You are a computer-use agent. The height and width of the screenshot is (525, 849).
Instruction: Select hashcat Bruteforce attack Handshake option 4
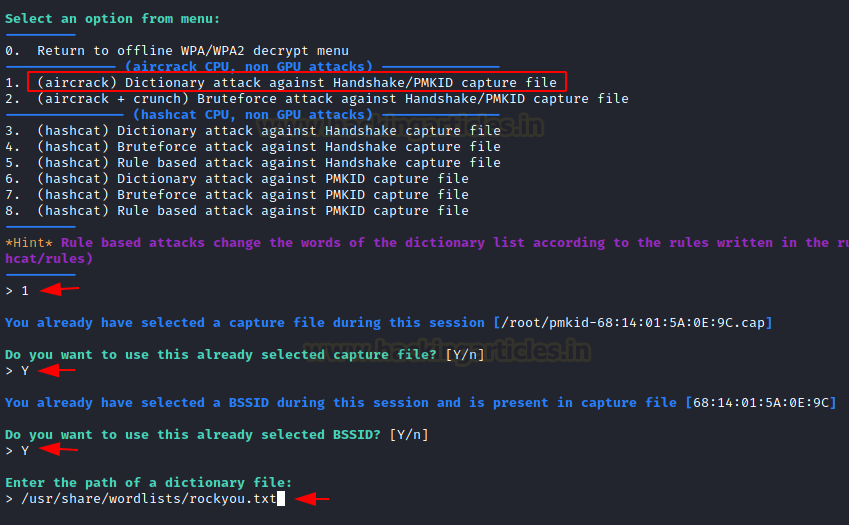click(x=253, y=147)
